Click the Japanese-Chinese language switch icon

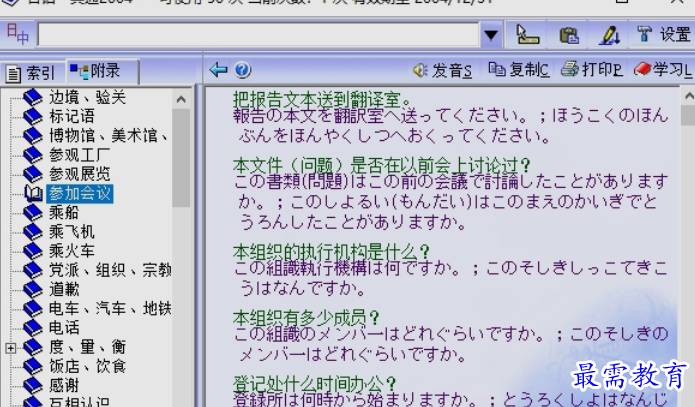pyautogui.click(x=17, y=34)
